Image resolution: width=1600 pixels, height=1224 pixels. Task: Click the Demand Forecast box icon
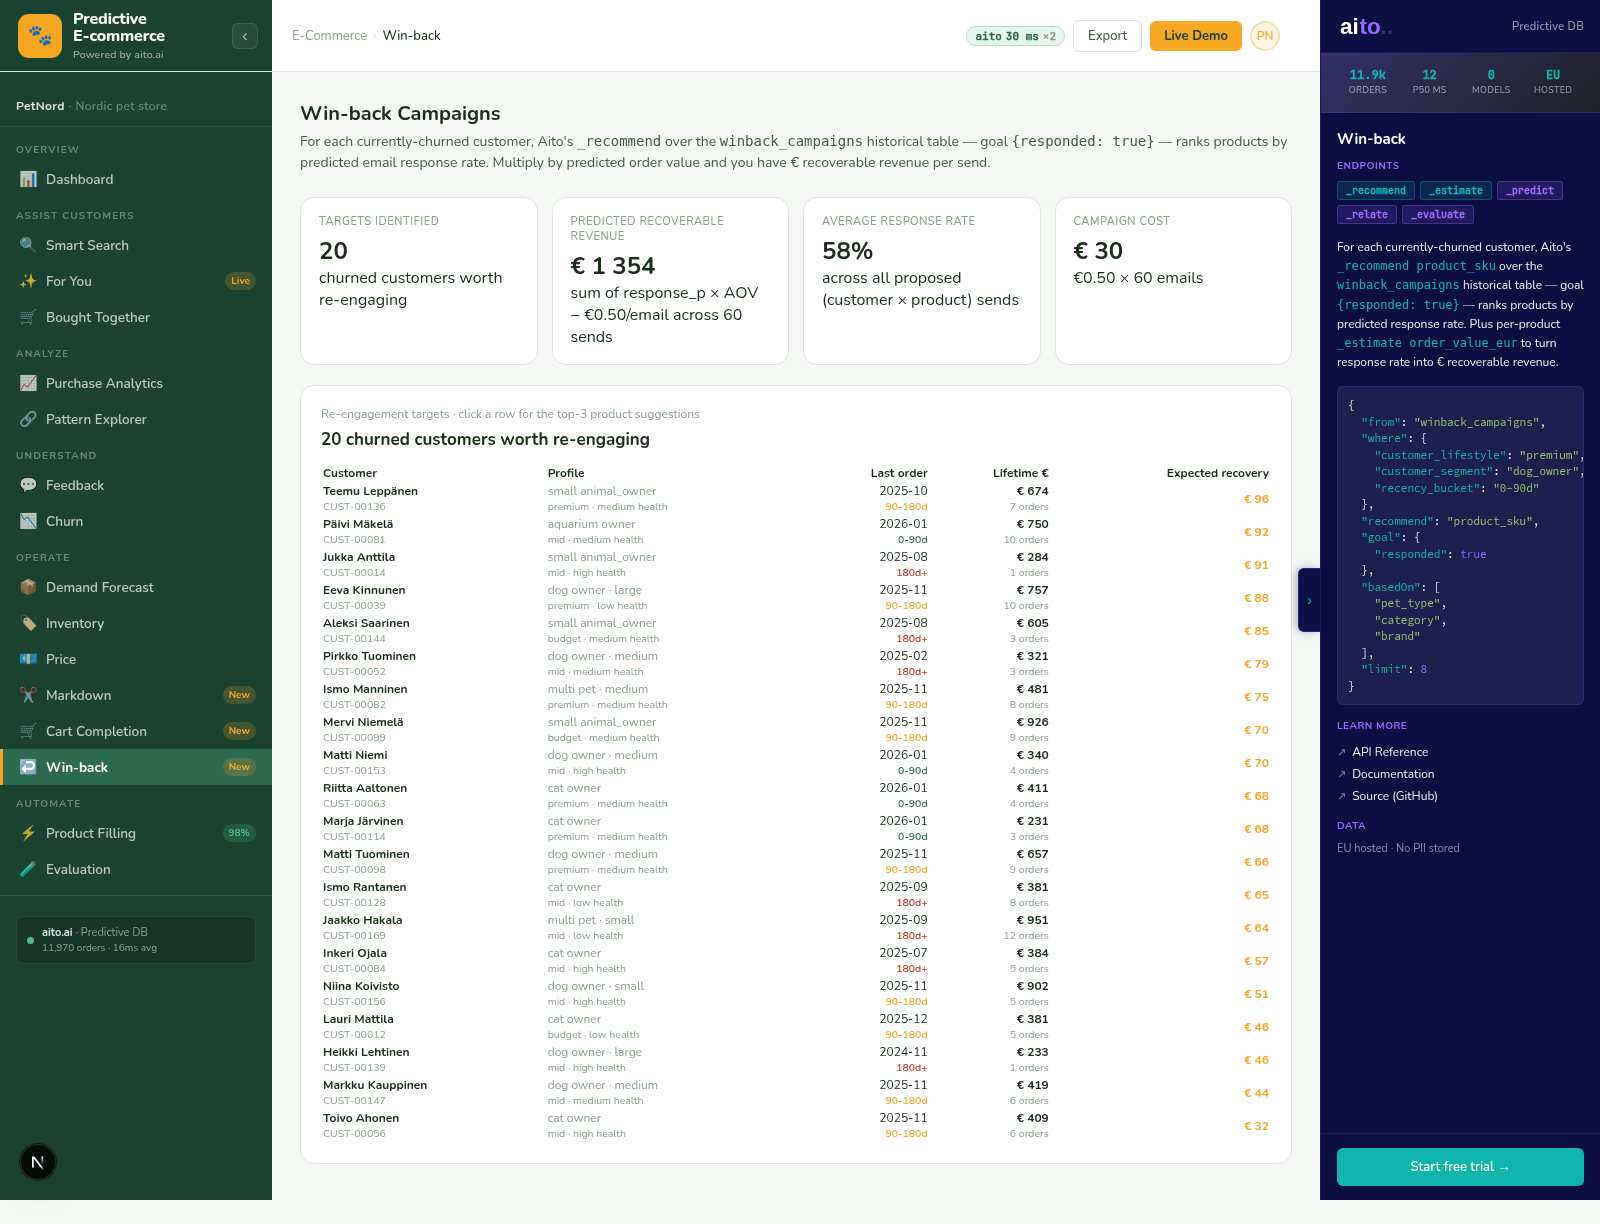[28, 587]
